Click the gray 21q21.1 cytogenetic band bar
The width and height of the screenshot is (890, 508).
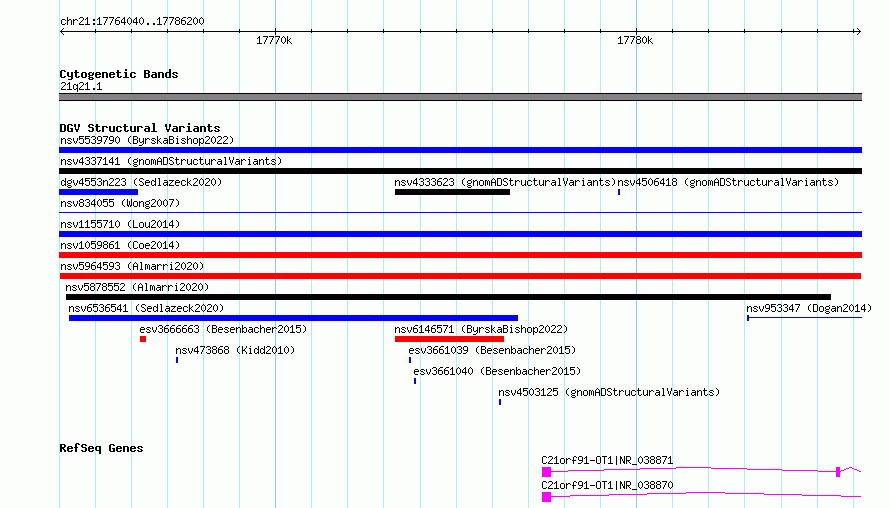460,97
